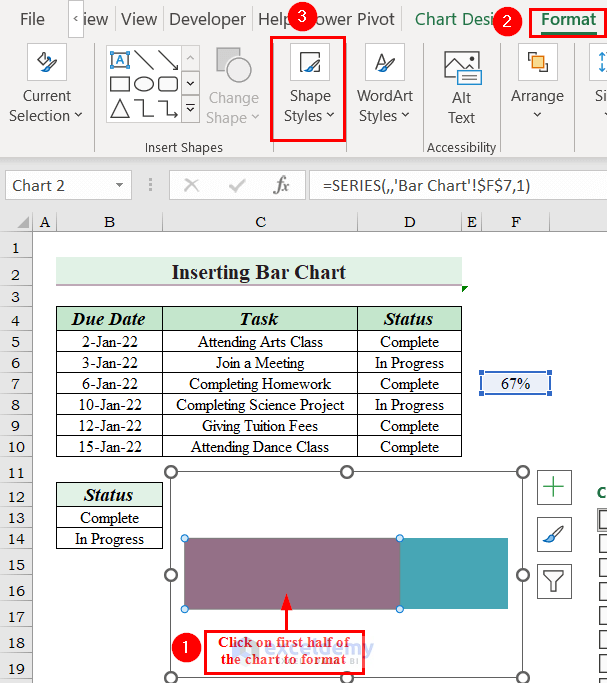Pick the straight Line shape from gallery

click(144, 60)
